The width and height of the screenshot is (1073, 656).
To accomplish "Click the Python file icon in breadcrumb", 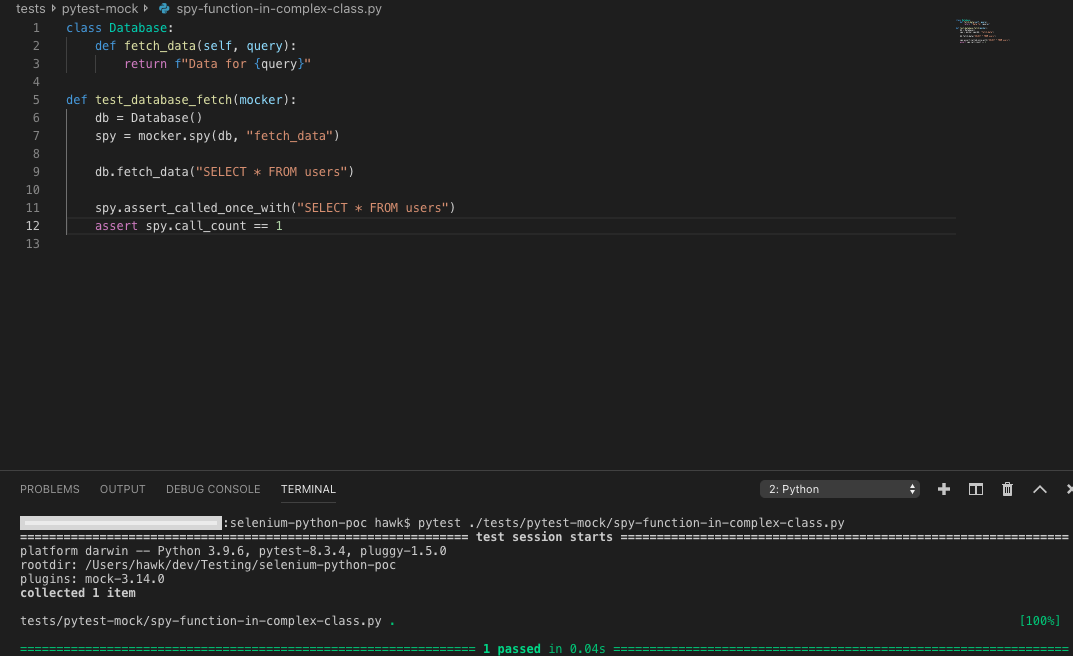I will pyautogui.click(x=164, y=9).
